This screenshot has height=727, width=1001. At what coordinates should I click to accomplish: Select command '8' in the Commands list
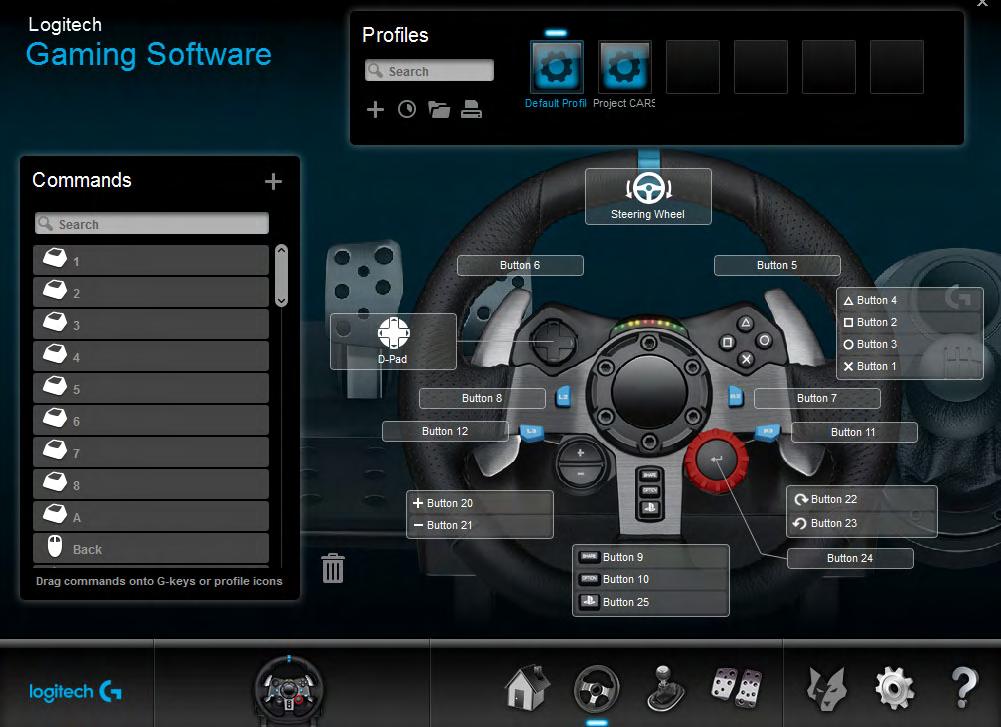click(x=151, y=484)
